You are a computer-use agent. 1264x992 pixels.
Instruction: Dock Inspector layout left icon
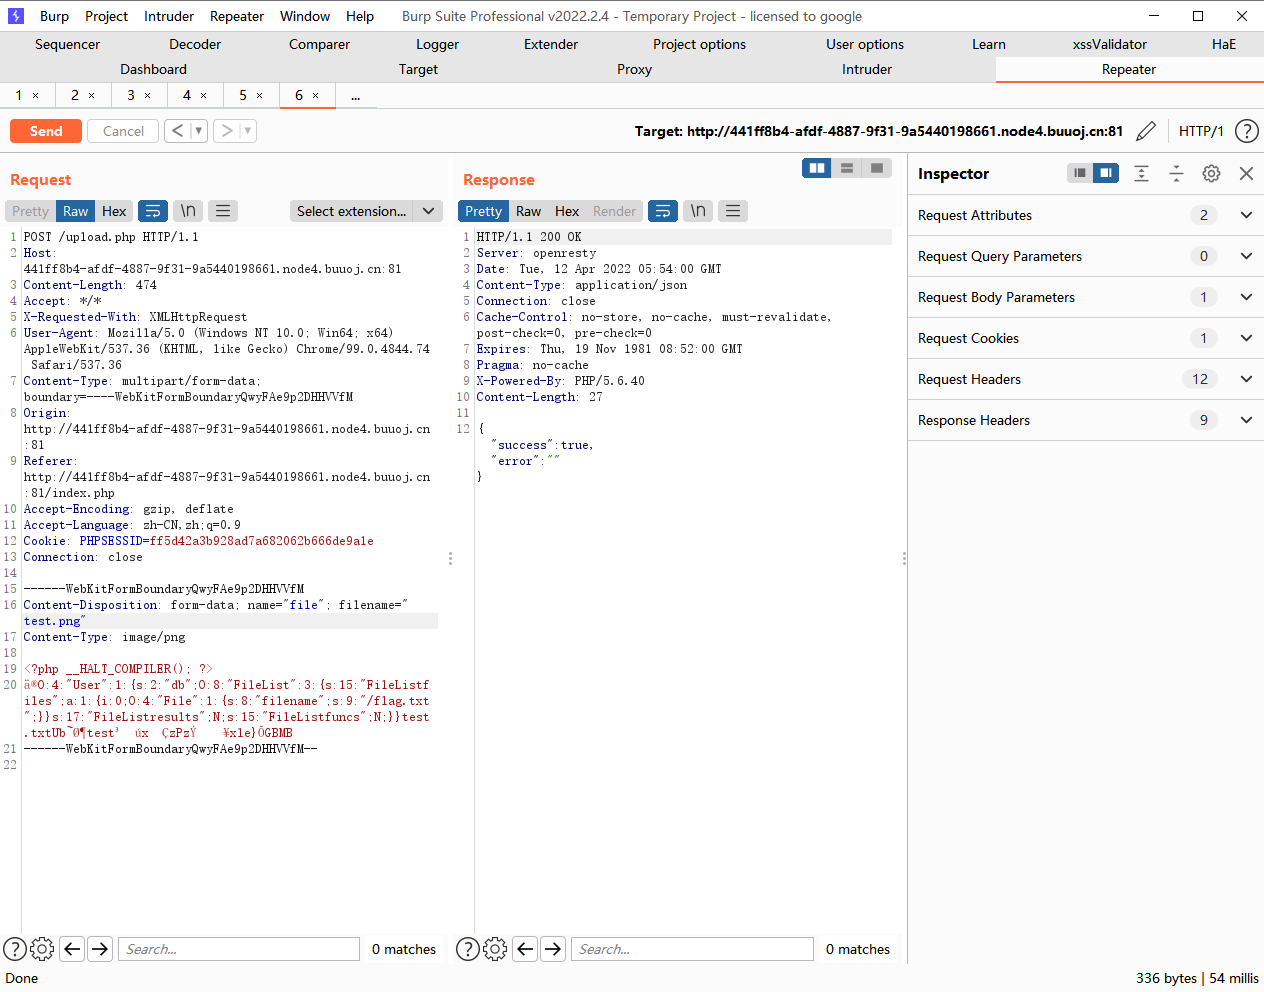click(x=1080, y=173)
